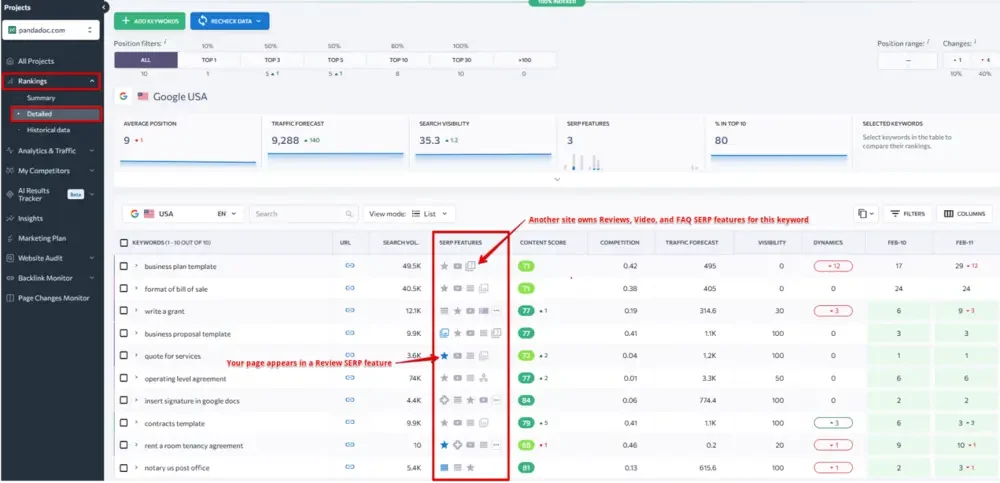Check the business plan template checkbox
1000x483 pixels.
click(x=124, y=266)
